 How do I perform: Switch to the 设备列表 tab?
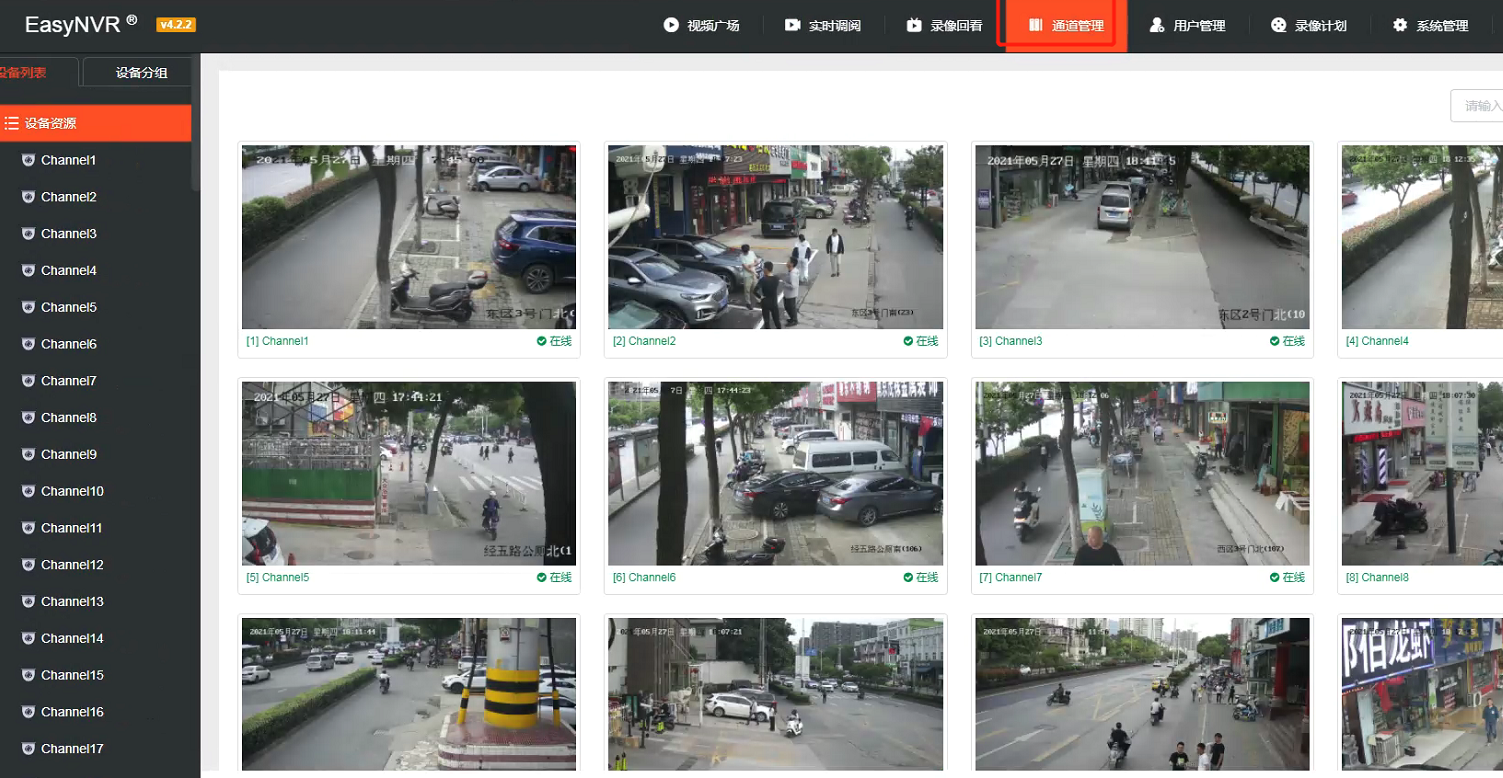coord(38,72)
